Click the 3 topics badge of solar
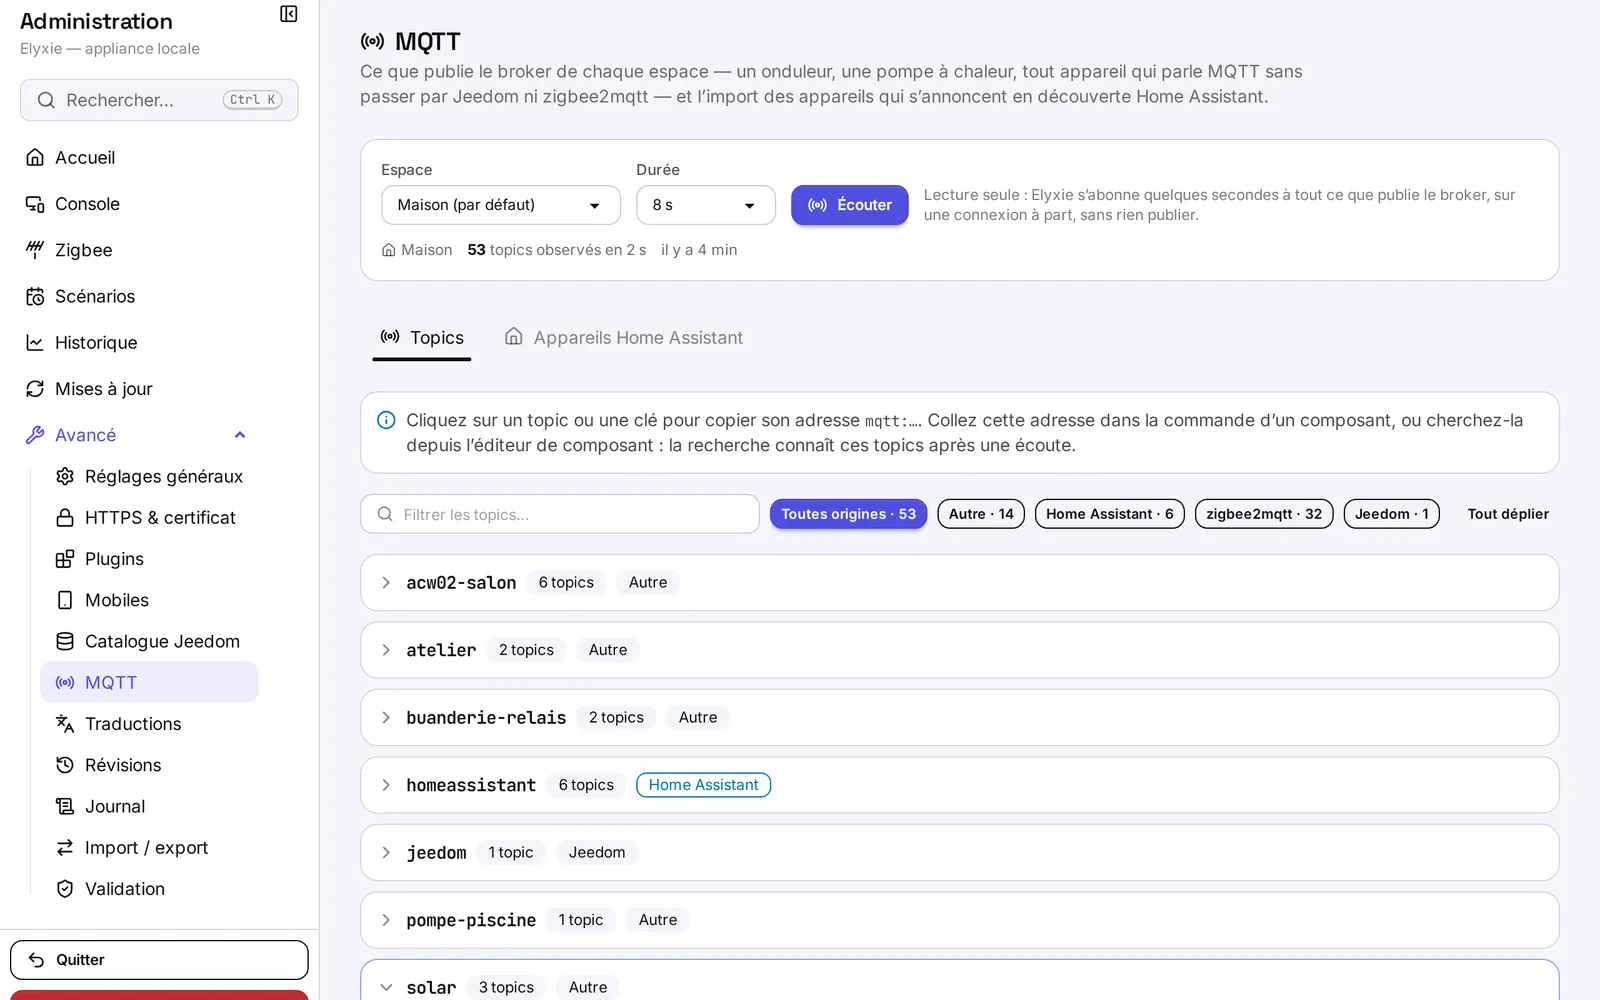Screen dimensions: 1600x1000 (506, 987)
